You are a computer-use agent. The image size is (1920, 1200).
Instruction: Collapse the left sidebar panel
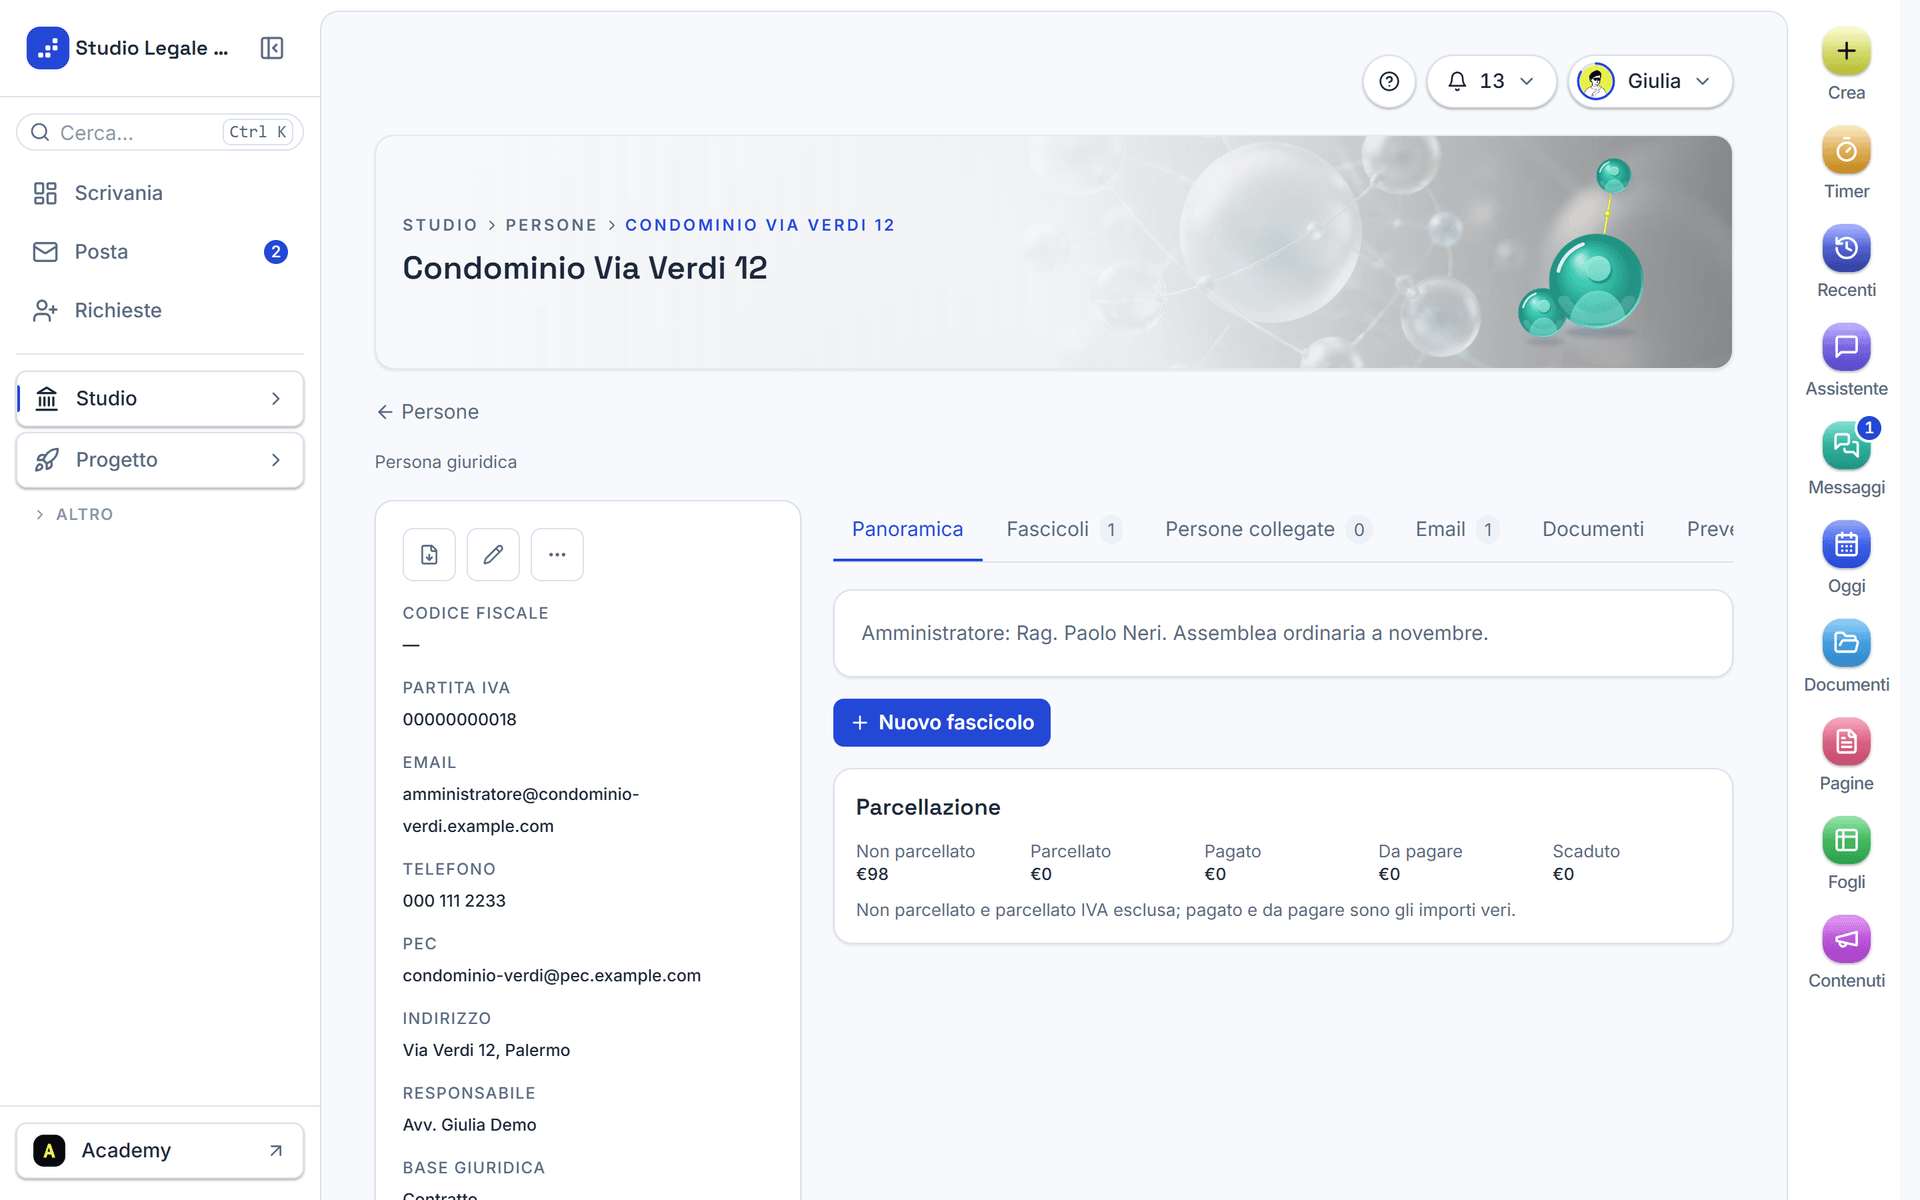pos(272,48)
